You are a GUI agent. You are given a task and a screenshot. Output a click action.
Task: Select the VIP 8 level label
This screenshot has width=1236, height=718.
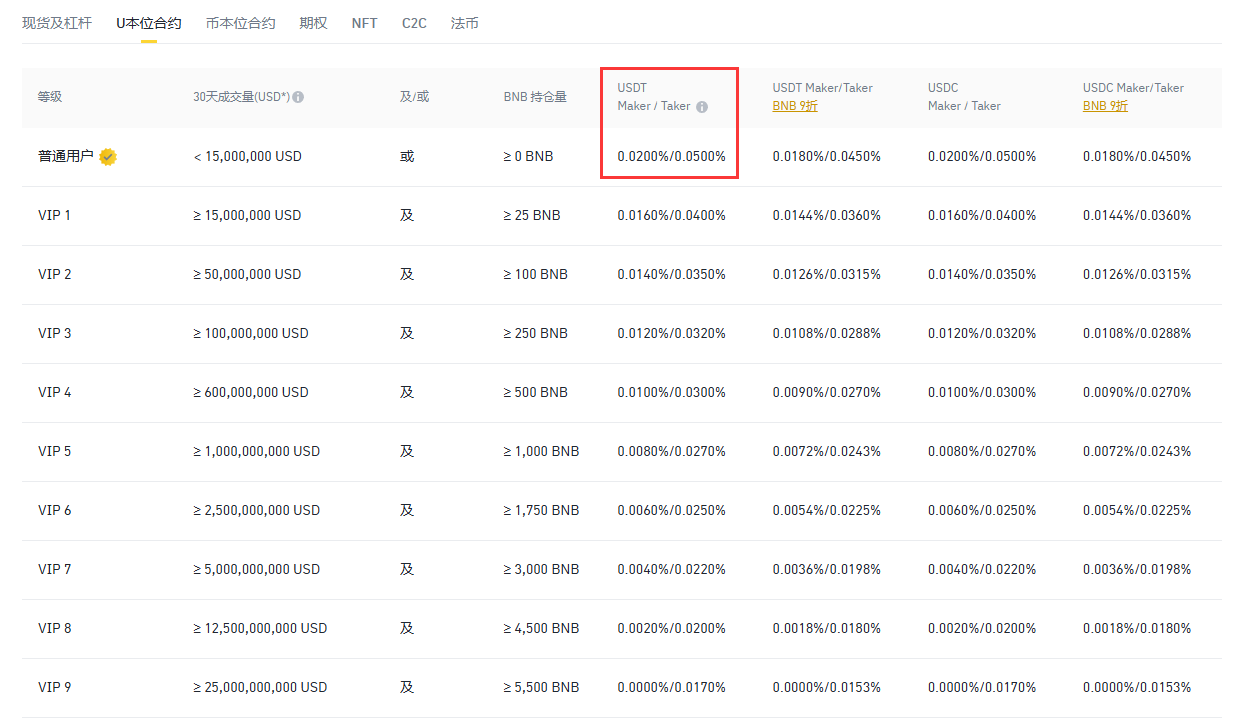[x=55, y=628]
